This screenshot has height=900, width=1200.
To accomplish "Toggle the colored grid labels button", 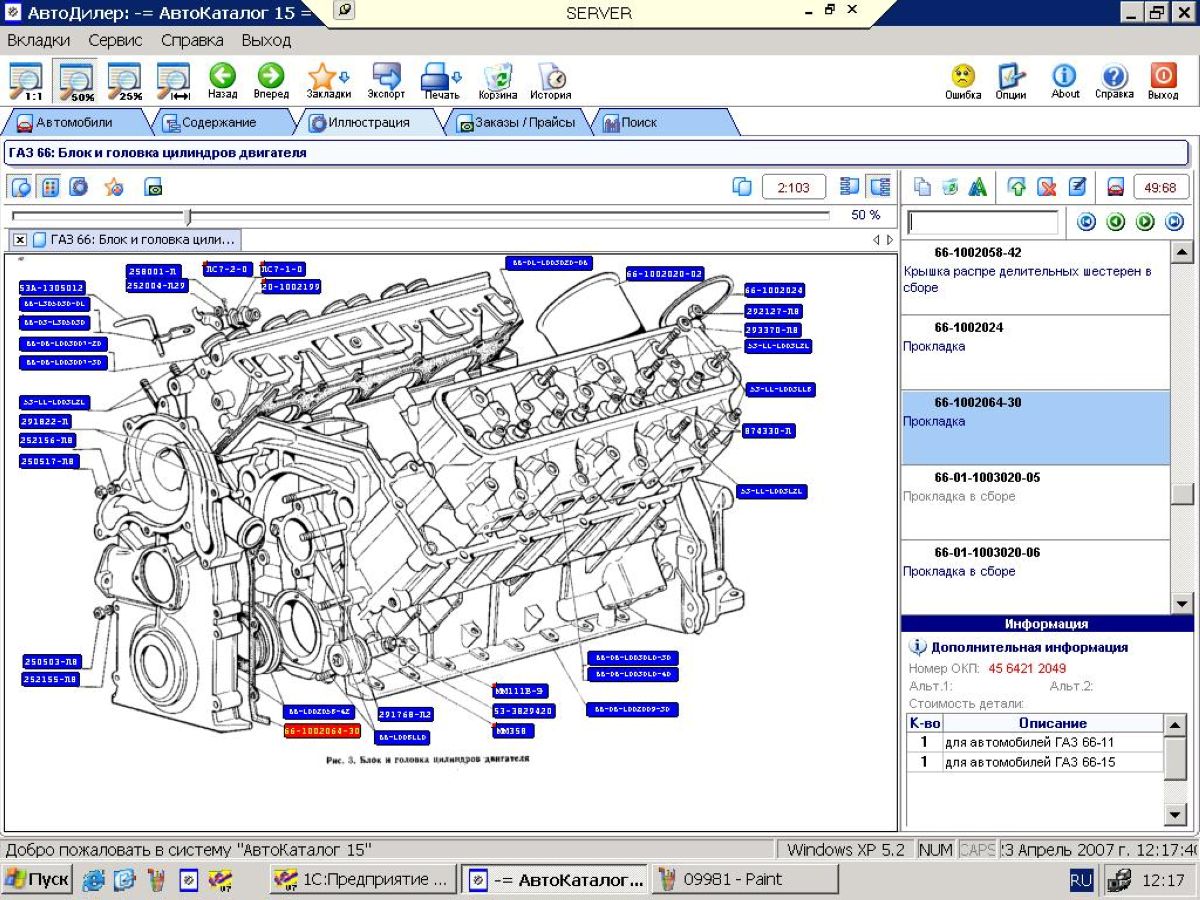I will pyautogui.click(x=50, y=187).
